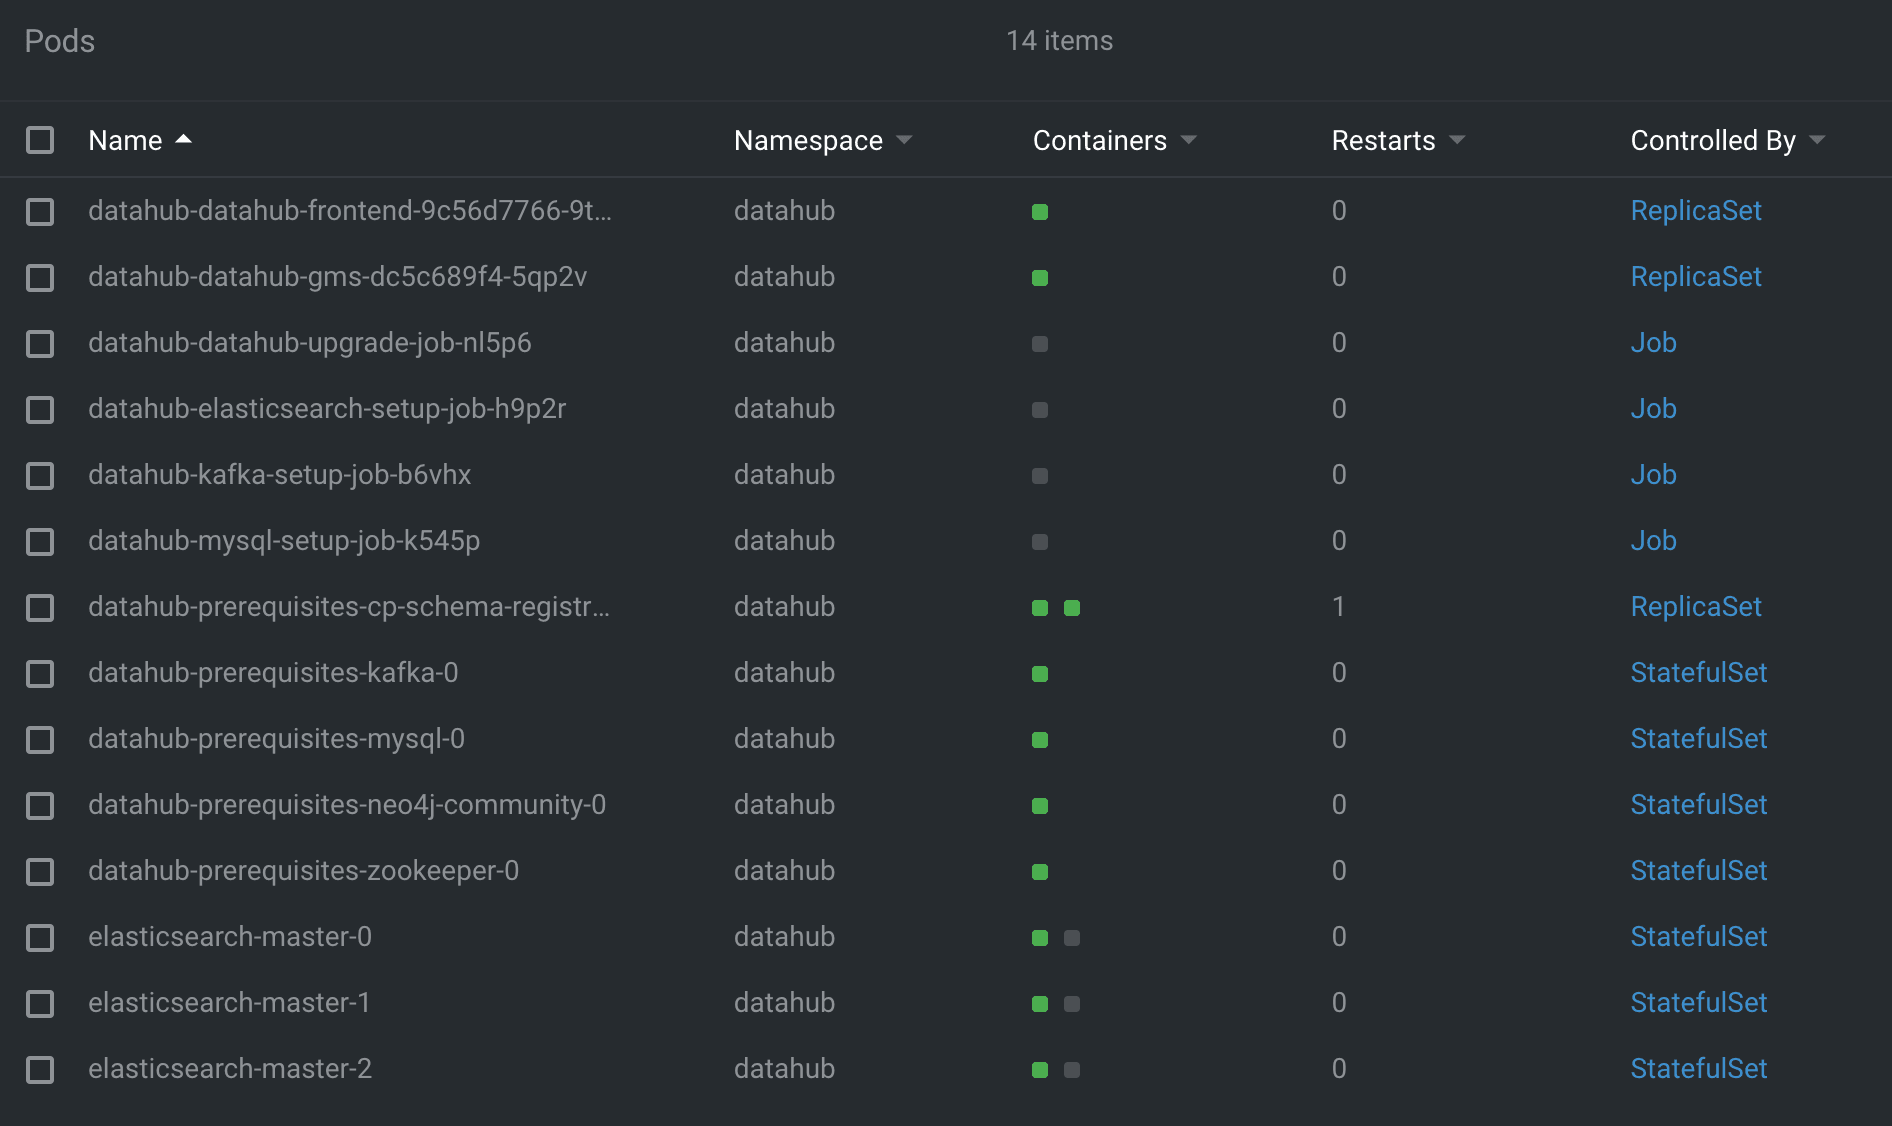The height and width of the screenshot is (1126, 1892).
Task: Click green container indicator of elasticsearch-master-2
Action: pos(1040,1069)
